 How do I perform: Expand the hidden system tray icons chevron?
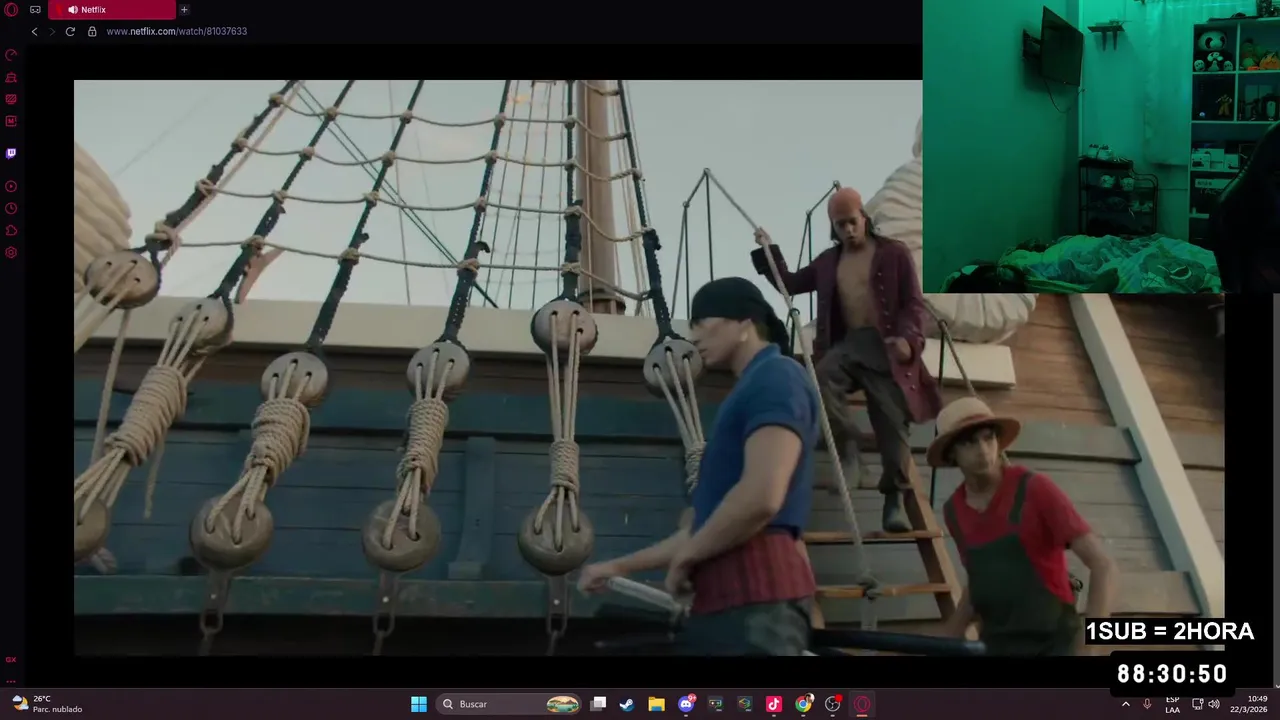pos(1126,704)
